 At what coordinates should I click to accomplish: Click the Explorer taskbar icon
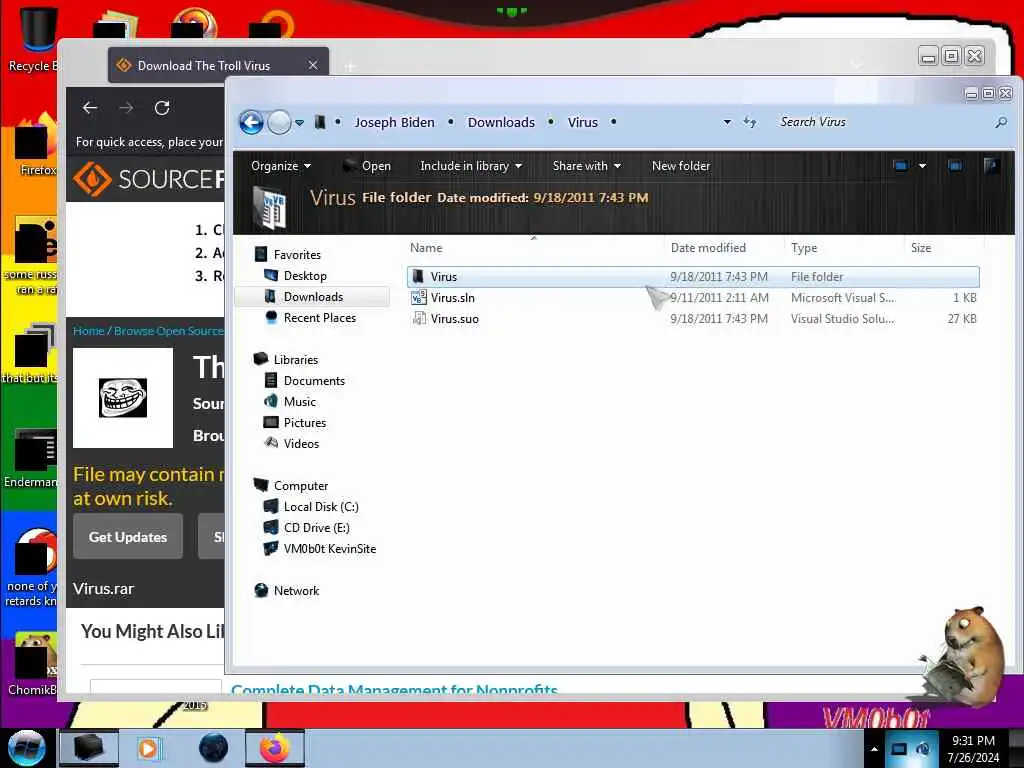pos(89,748)
